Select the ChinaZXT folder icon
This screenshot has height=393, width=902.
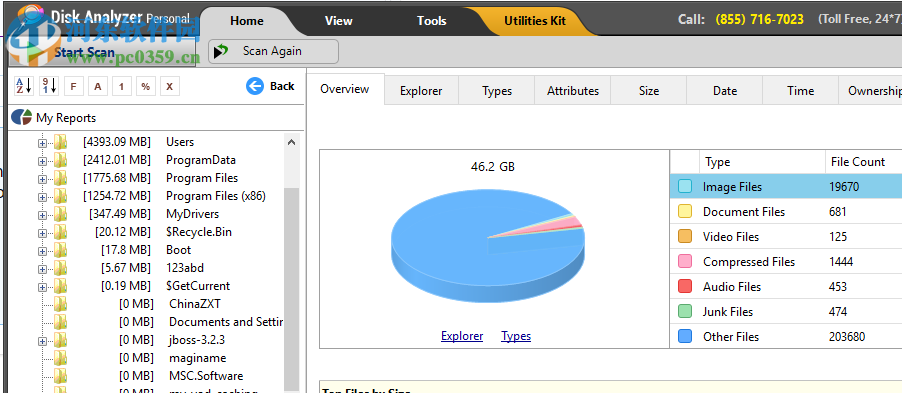(60, 304)
